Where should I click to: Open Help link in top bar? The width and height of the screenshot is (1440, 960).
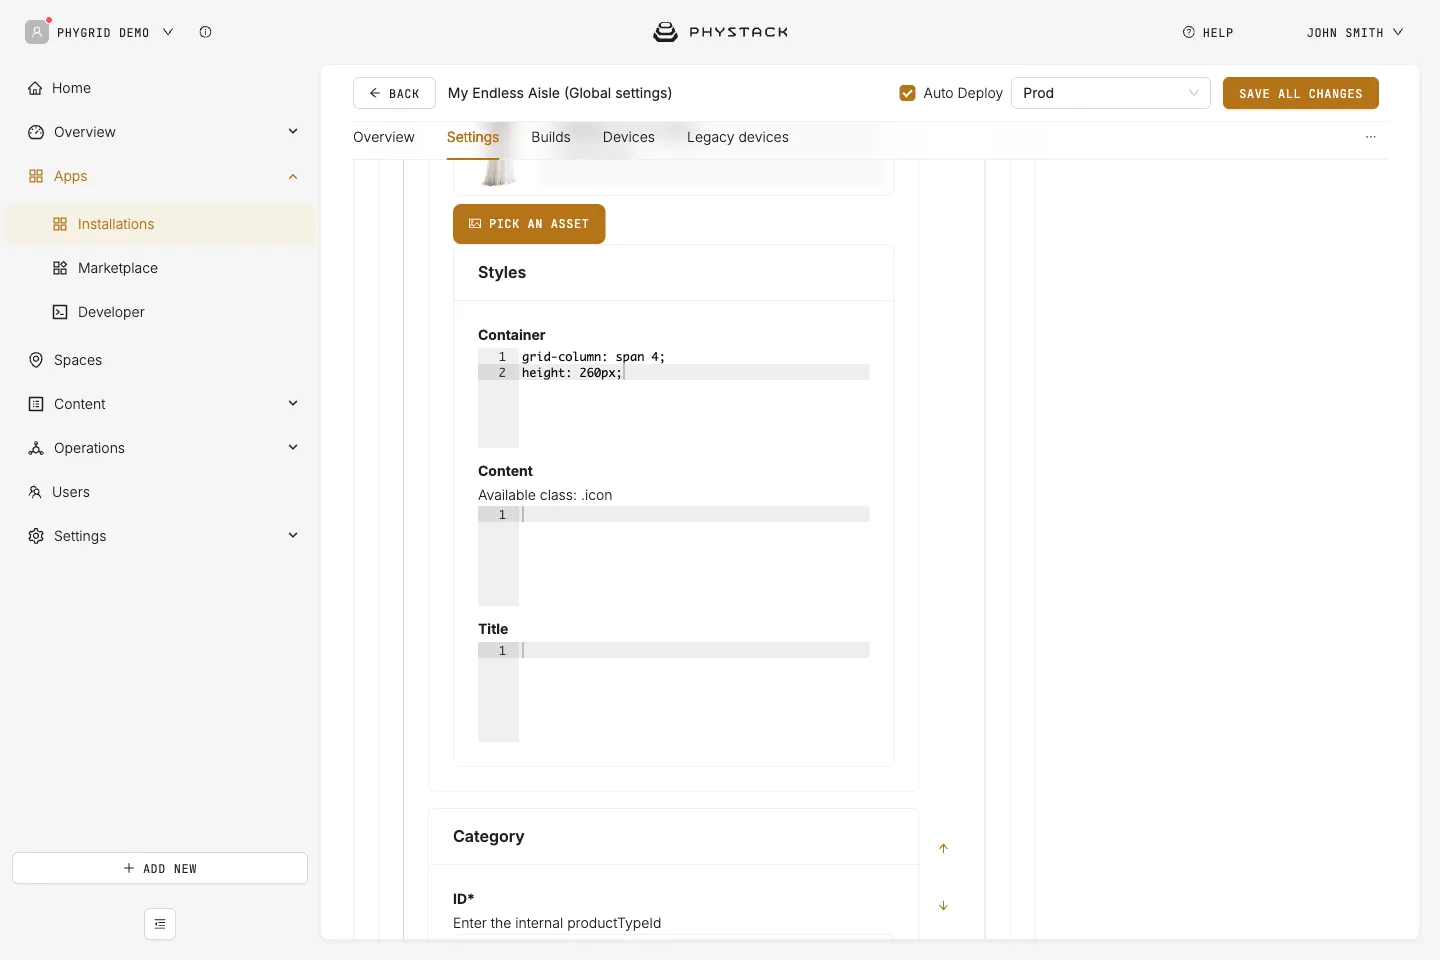1208,32
